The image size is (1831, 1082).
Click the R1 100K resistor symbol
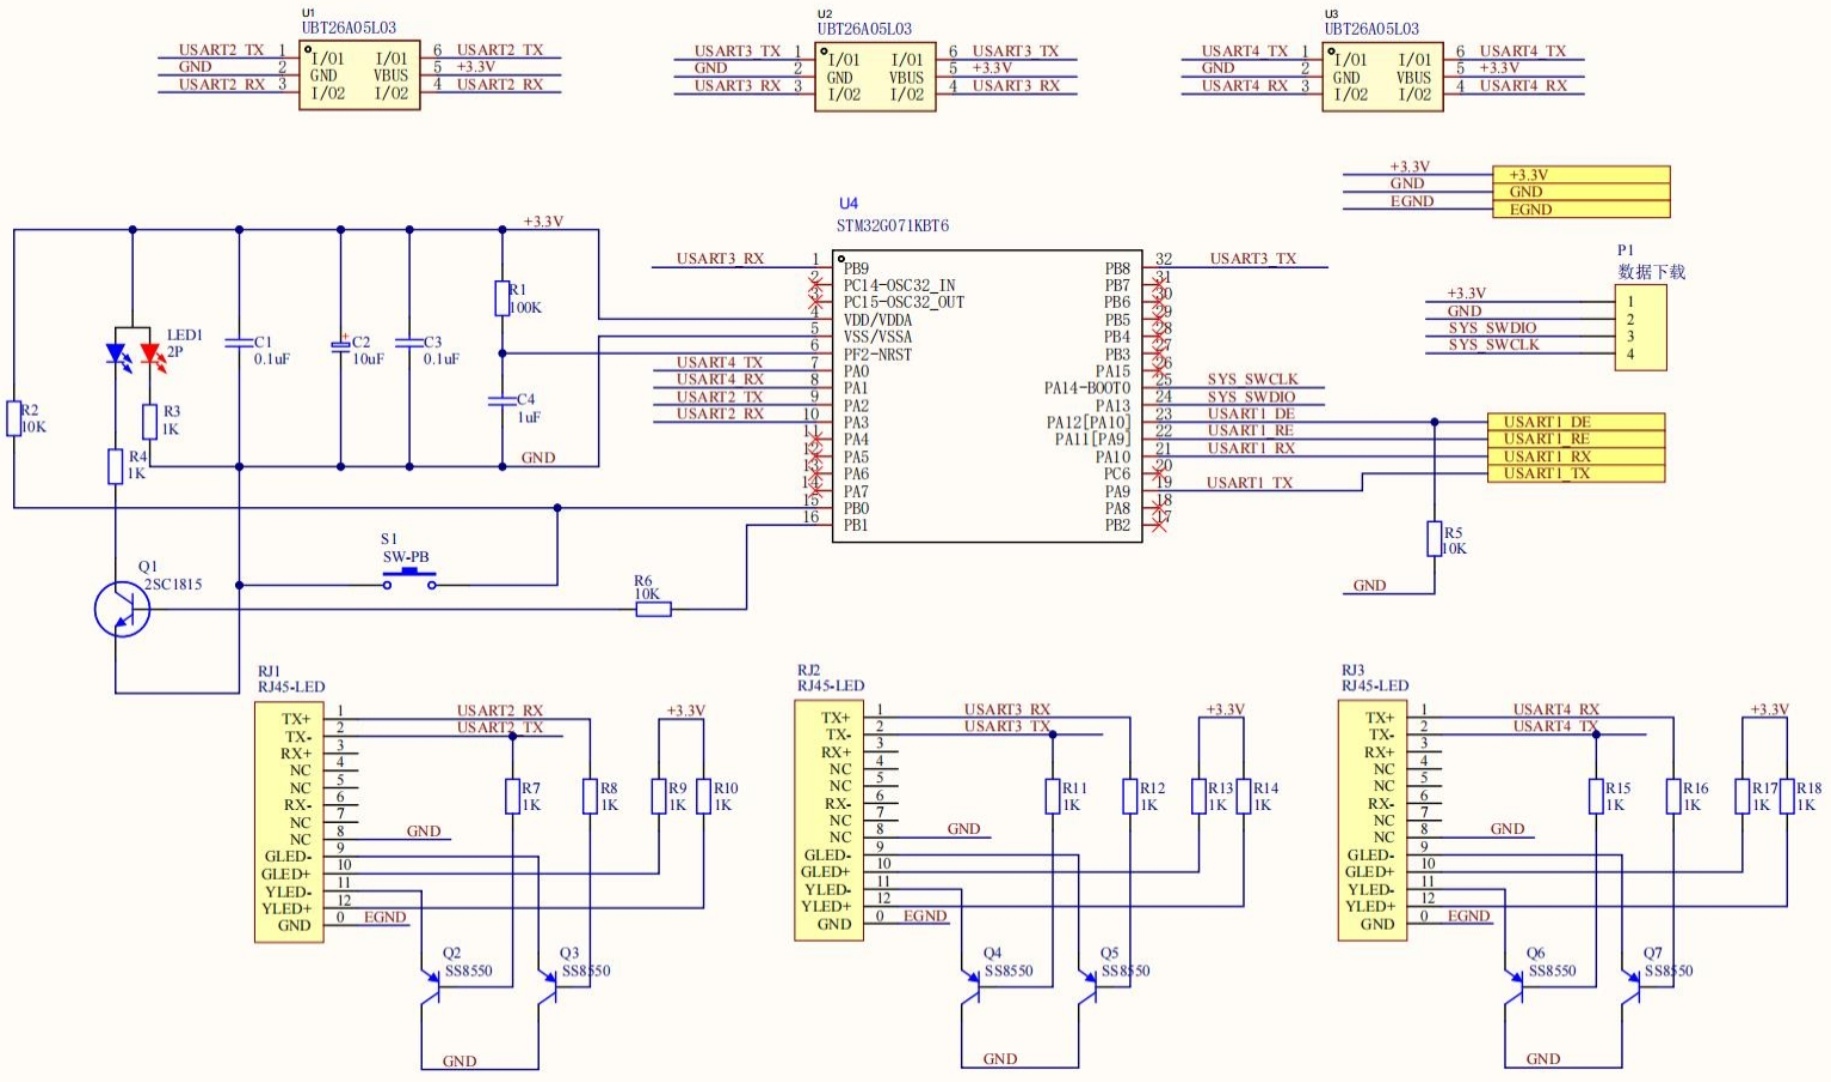[x=502, y=298]
